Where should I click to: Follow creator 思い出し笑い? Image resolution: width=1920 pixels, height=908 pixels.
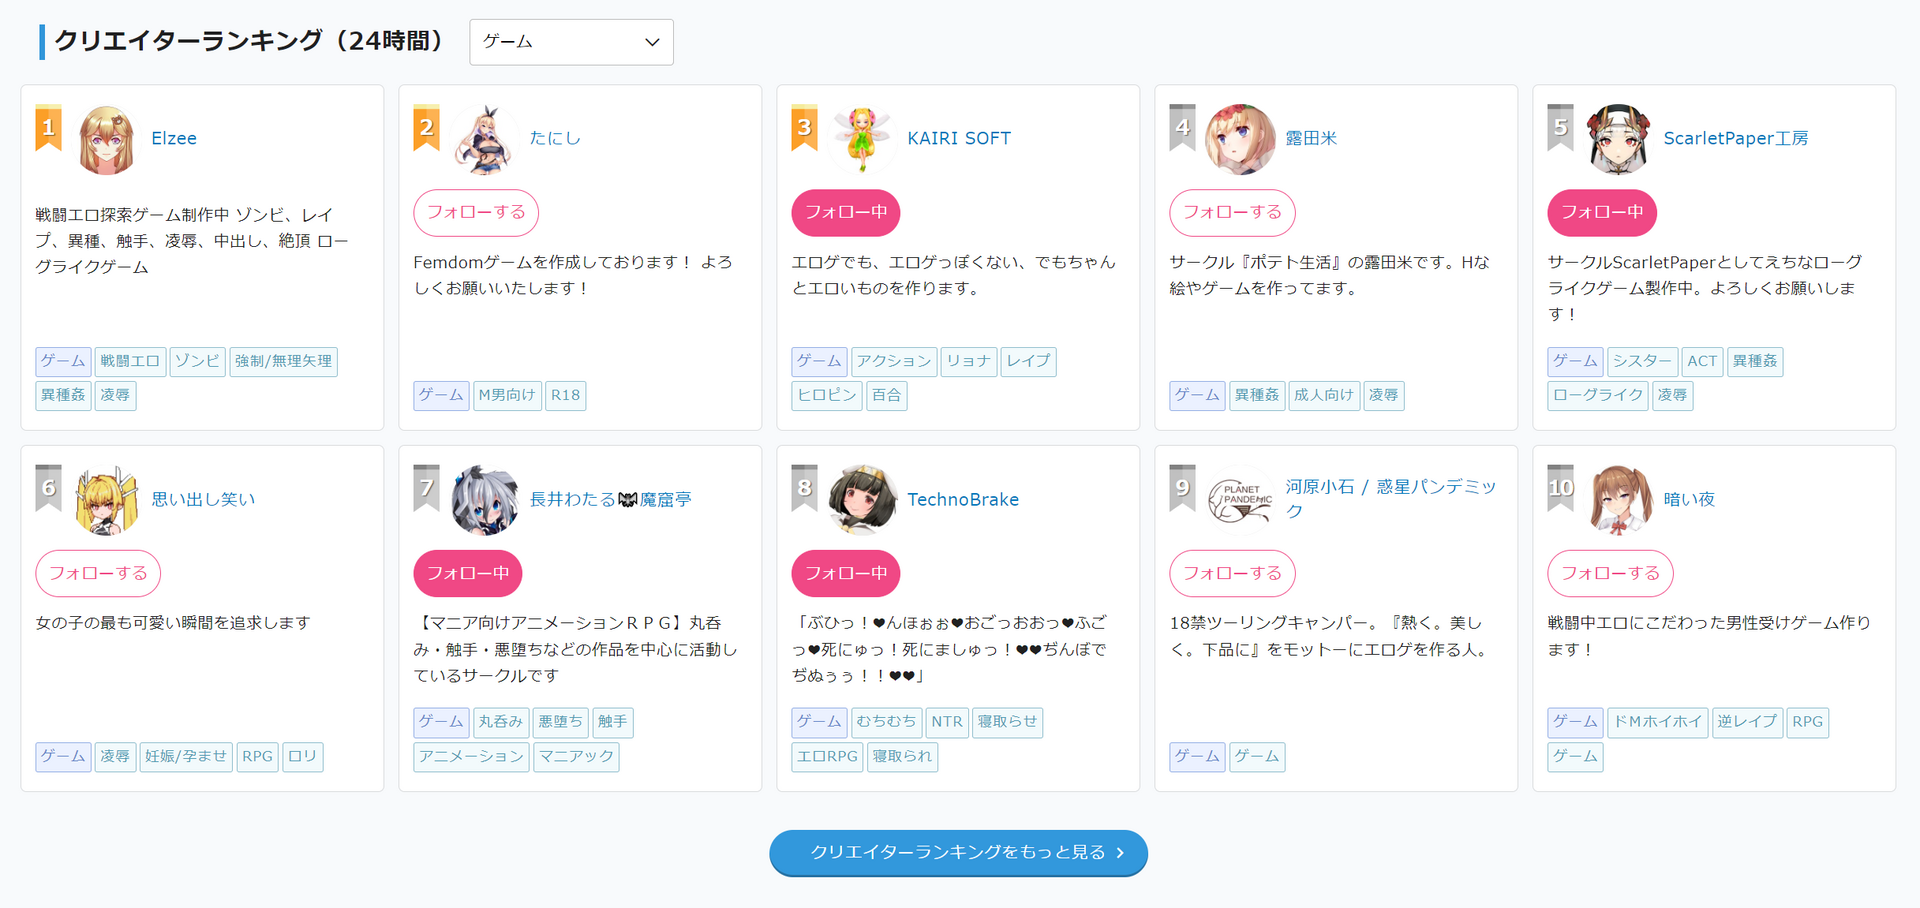98,574
